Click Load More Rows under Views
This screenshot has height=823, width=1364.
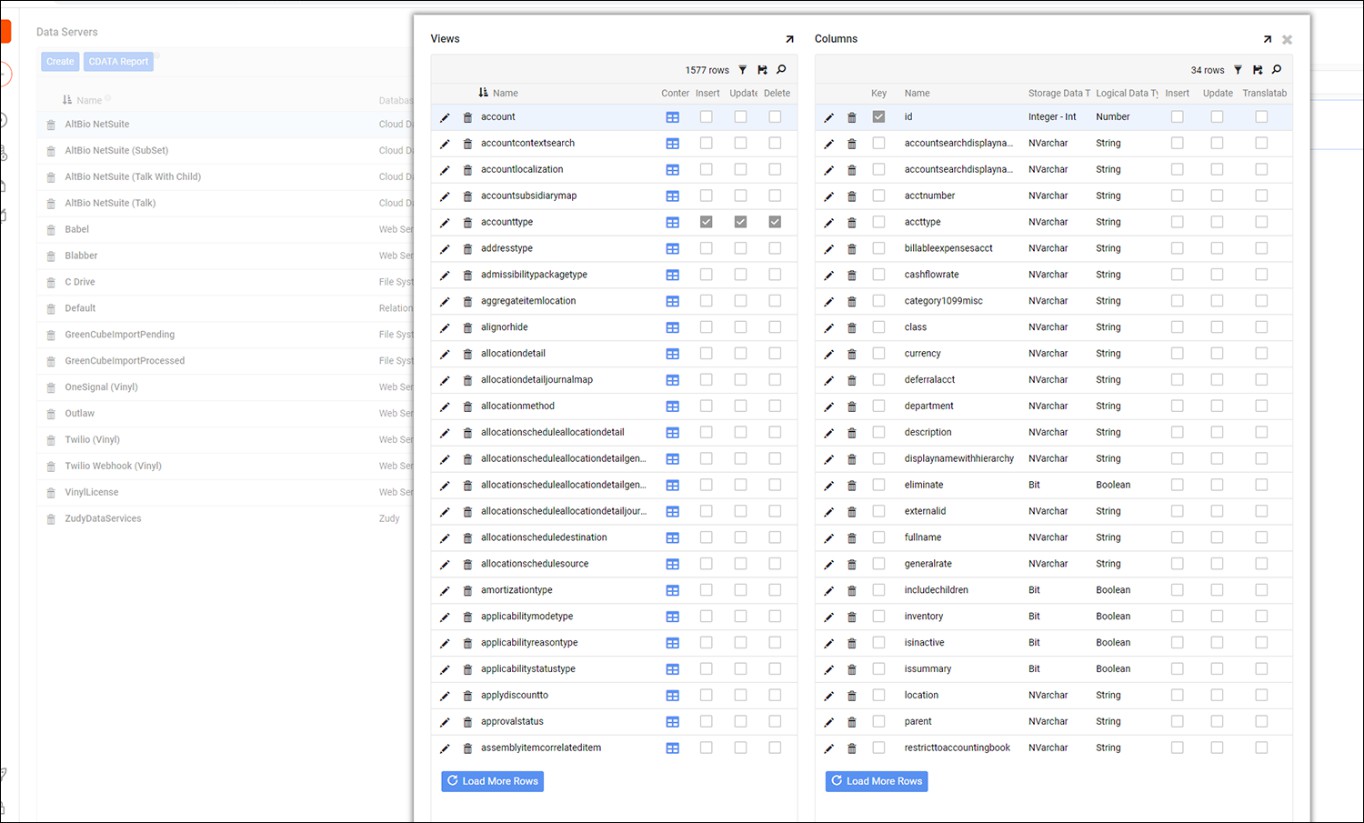pyautogui.click(x=493, y=781)
